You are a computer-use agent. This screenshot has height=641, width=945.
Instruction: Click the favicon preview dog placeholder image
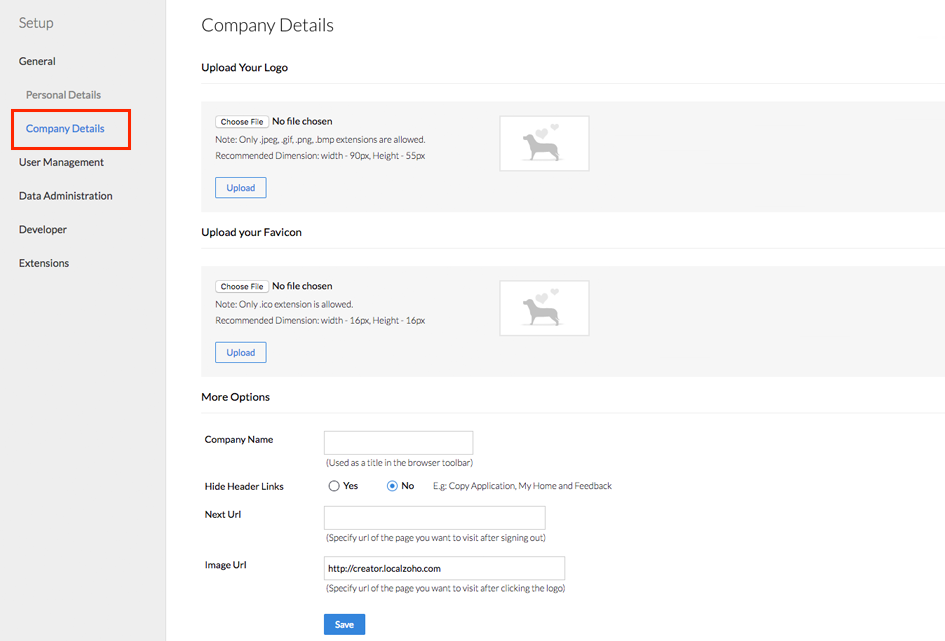pyautogui.click(x=544, y=308)
